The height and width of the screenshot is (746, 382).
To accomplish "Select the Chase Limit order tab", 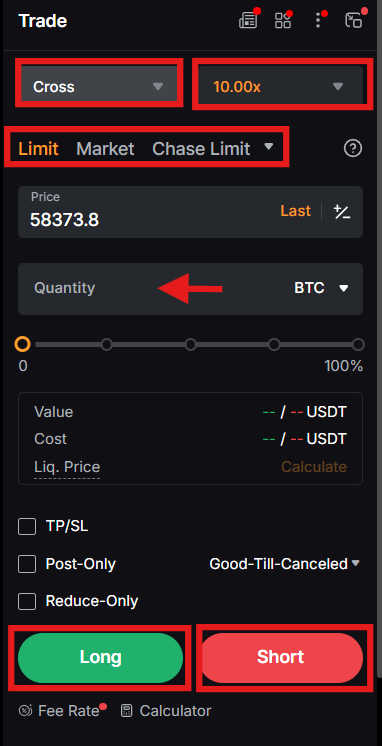I will pos(201,149).
